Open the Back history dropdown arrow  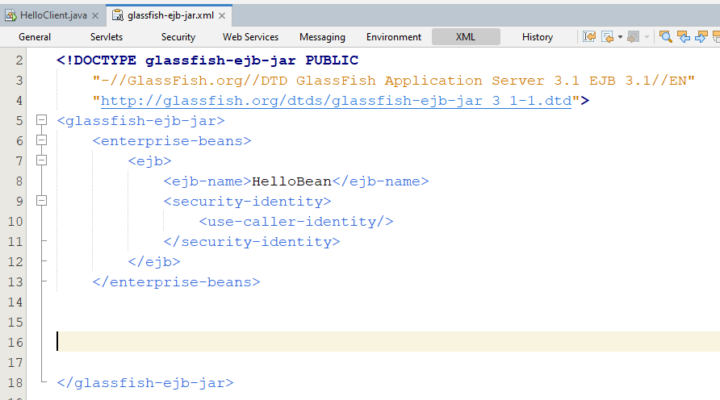tap(620, 37)
